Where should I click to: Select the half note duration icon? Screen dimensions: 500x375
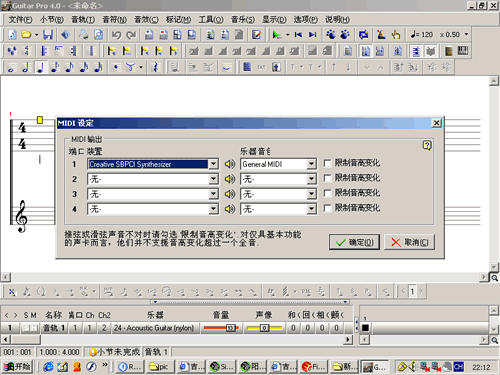click(26, 67)
